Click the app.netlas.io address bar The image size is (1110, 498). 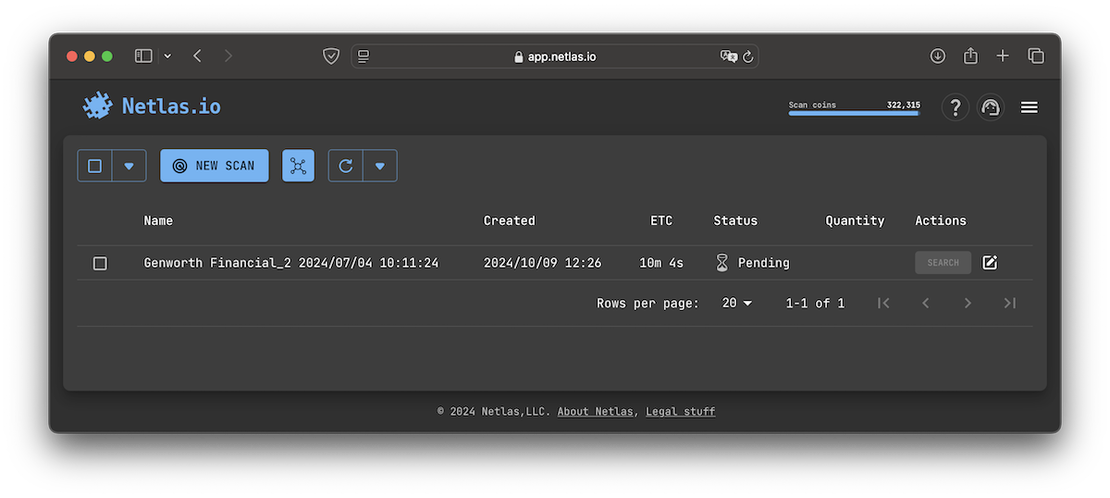(x=555, y=56)
